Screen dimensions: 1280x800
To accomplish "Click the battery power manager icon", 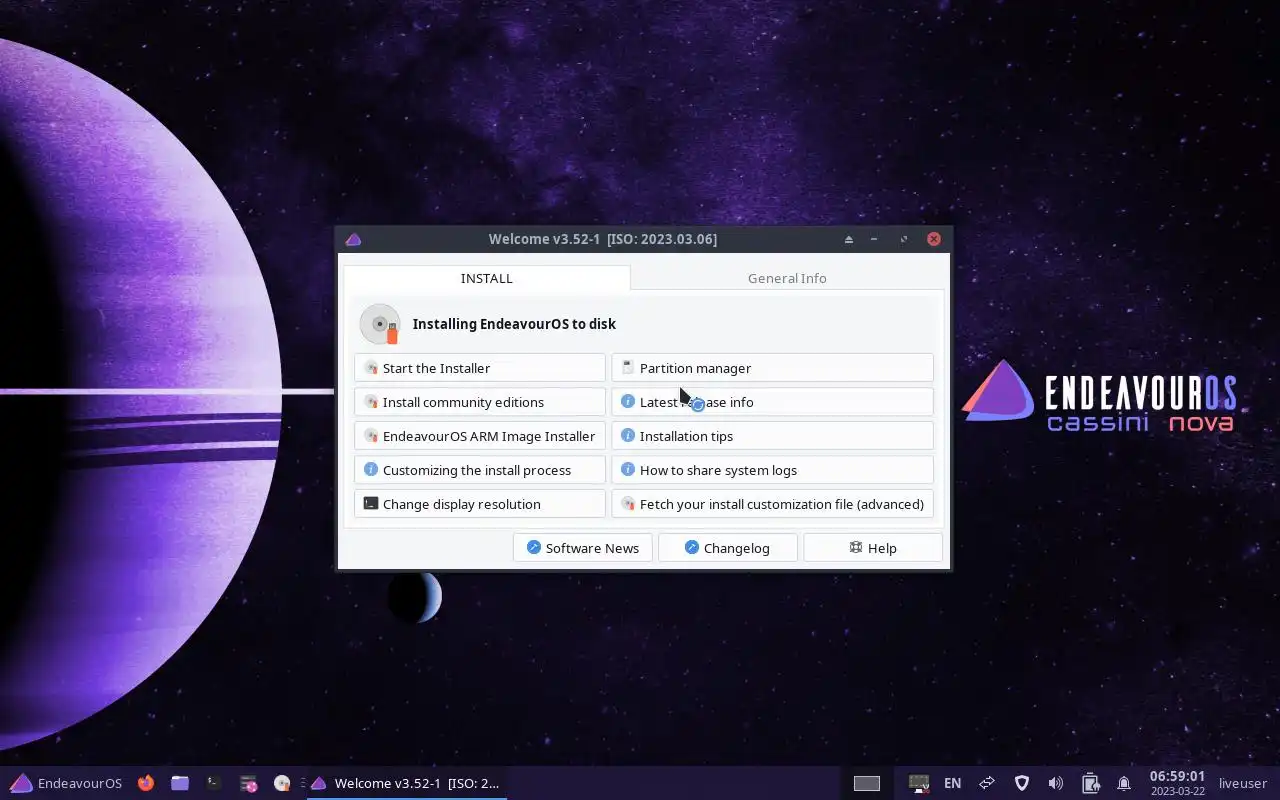I will pyautogui.click(x=1090, y=783).
